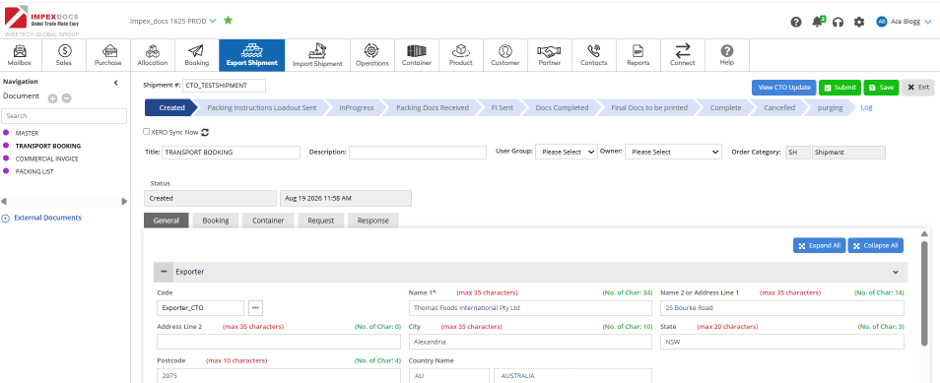Open the notifications bell
This screenshot has width=940, height=383.
(x=817, y=22)
